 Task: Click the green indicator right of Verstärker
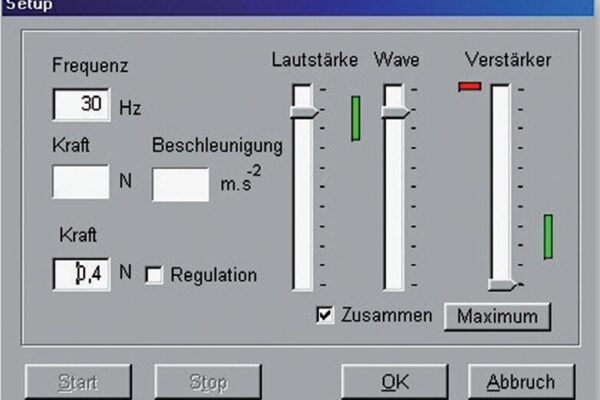[548, 236]
